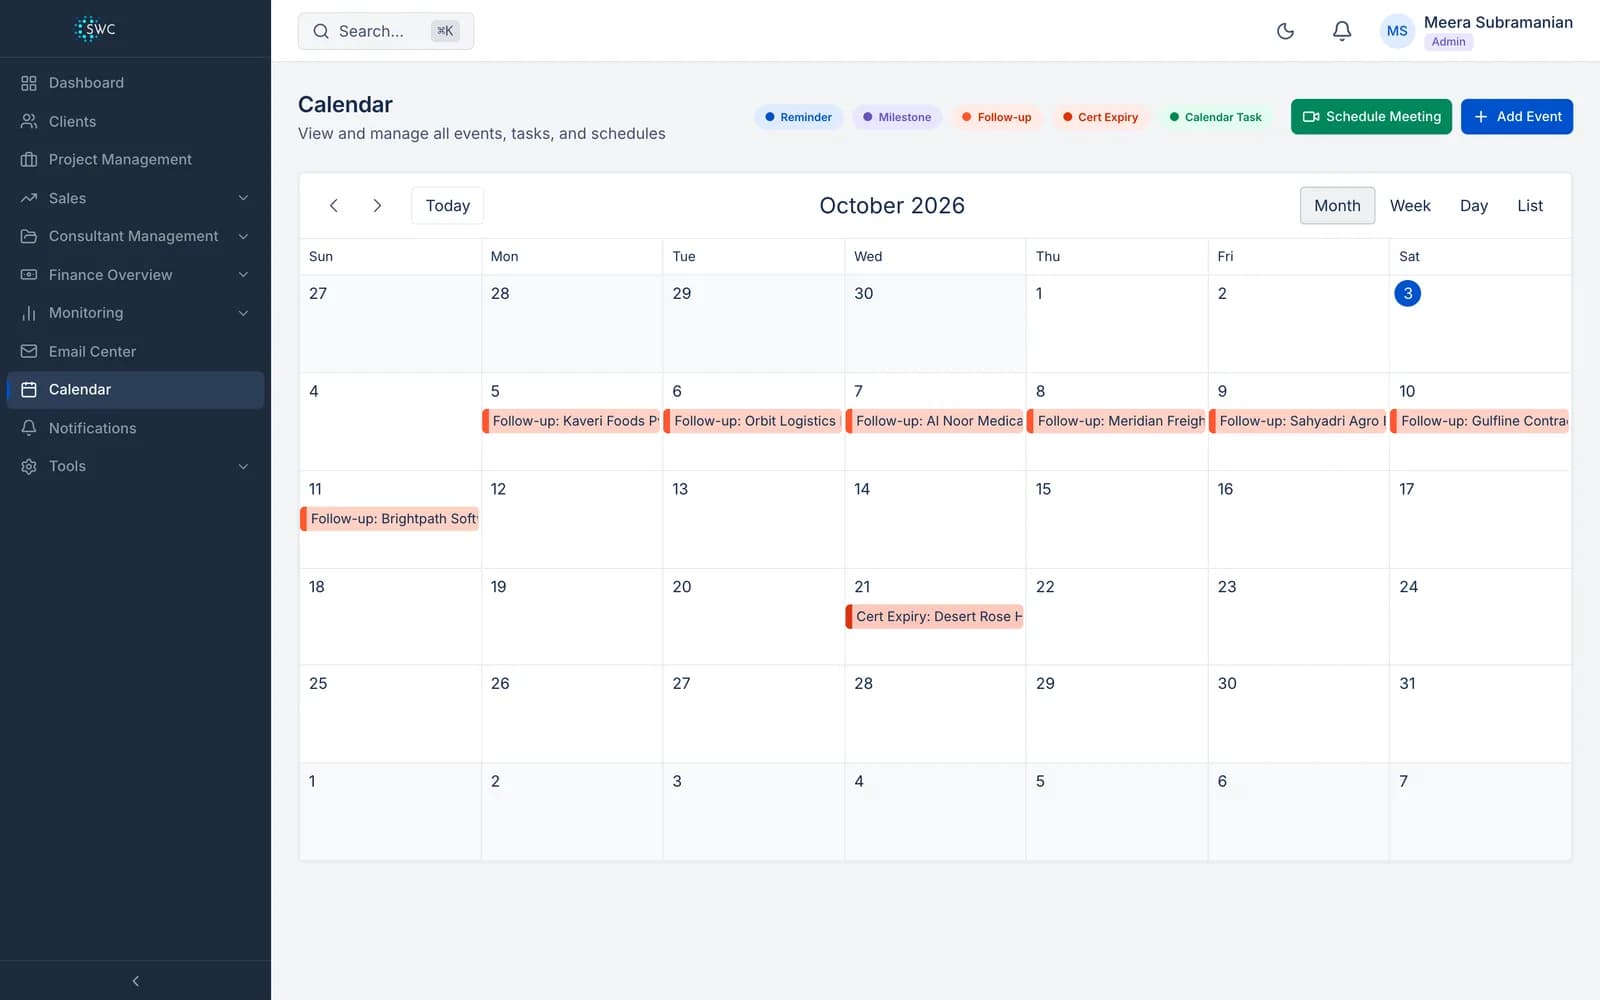This screenshot has height=1000, width=1600.
Task: Open Dashboard from sidebar
Action: click(135, 83)
